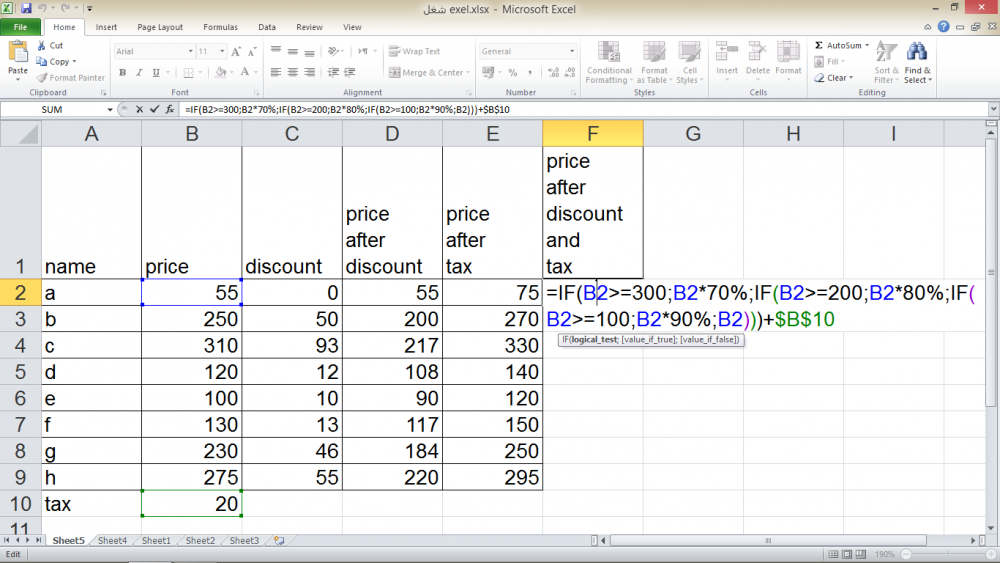Switch to the Data tab

pos(267,27)
